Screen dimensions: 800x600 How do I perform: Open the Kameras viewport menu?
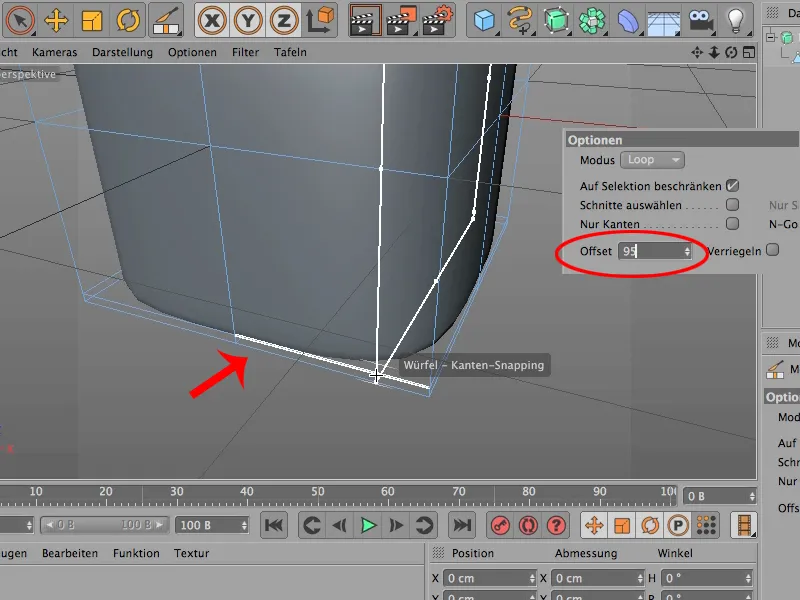(x=55, y=52)
